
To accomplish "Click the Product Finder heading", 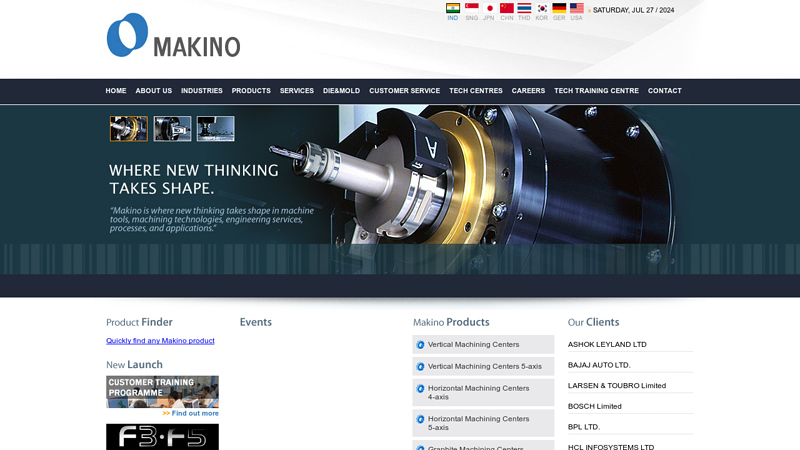I will click(x=139, y=322).
